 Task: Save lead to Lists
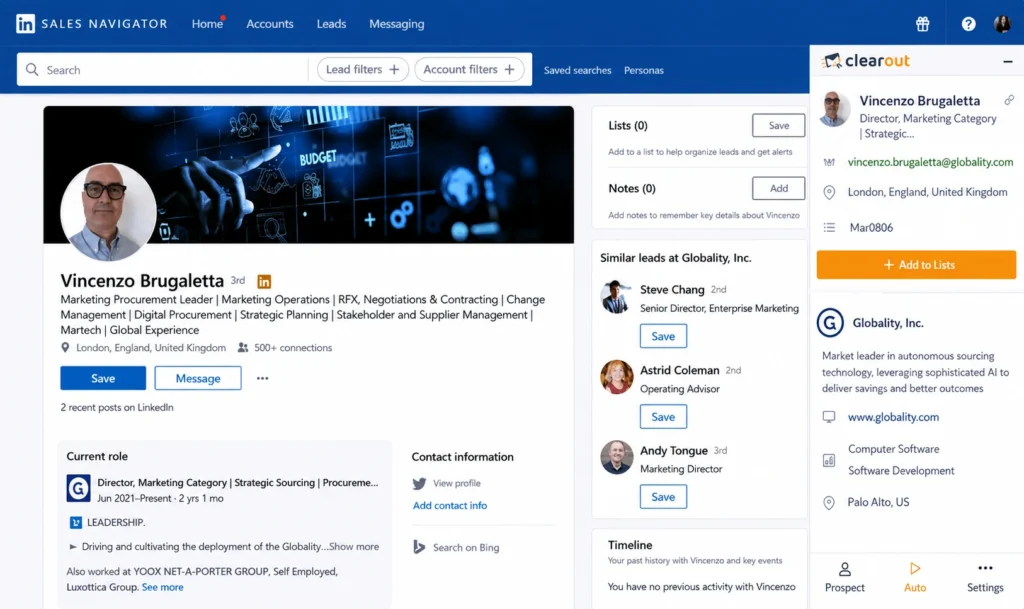[x=778, y=125]
